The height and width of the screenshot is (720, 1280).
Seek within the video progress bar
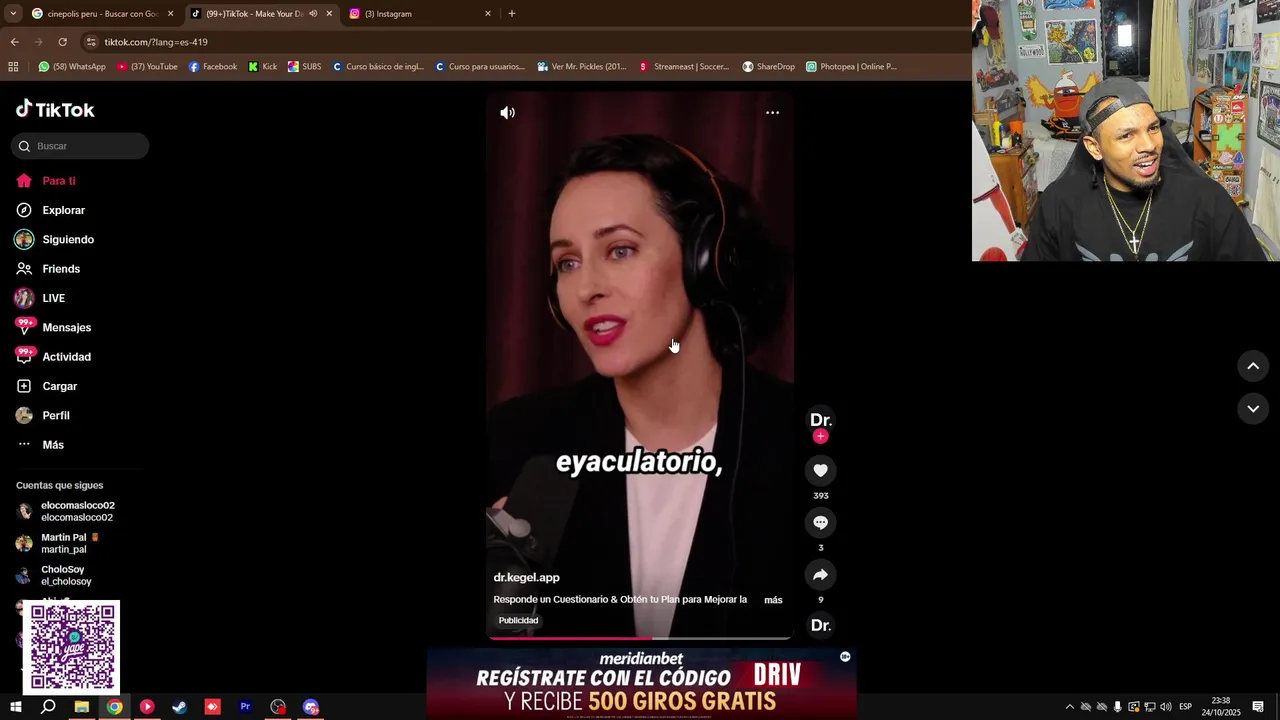pyautogui.click(x=640, y=637)
